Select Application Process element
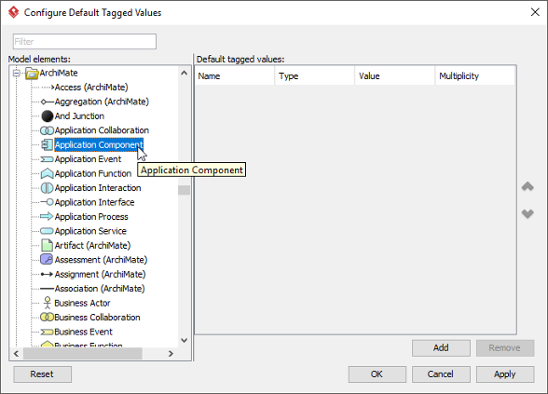This screenshot has height=394, width=548. [x=92, y=217]
